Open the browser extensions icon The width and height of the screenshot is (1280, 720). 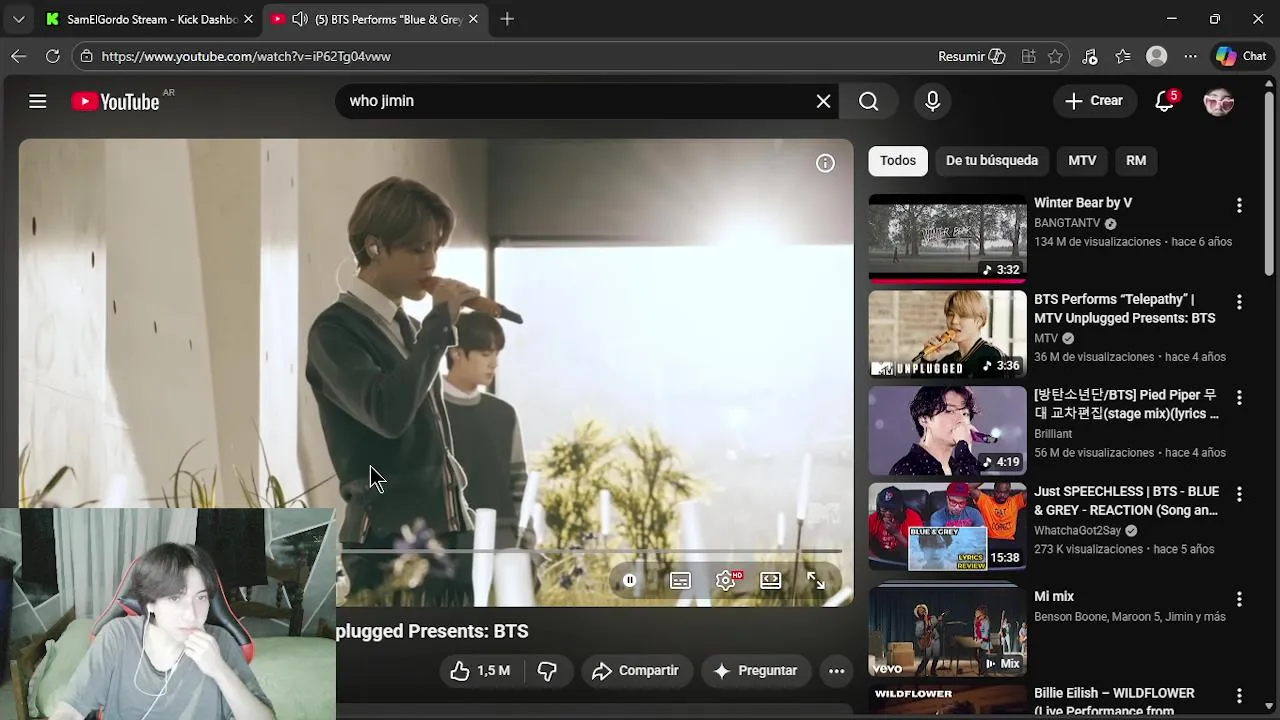tap(1090, 57)
